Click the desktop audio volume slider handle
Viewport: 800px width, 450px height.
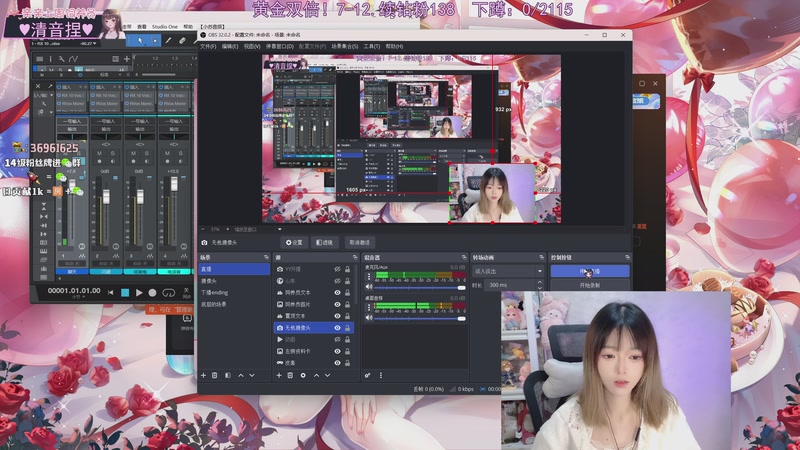point(461,318)
